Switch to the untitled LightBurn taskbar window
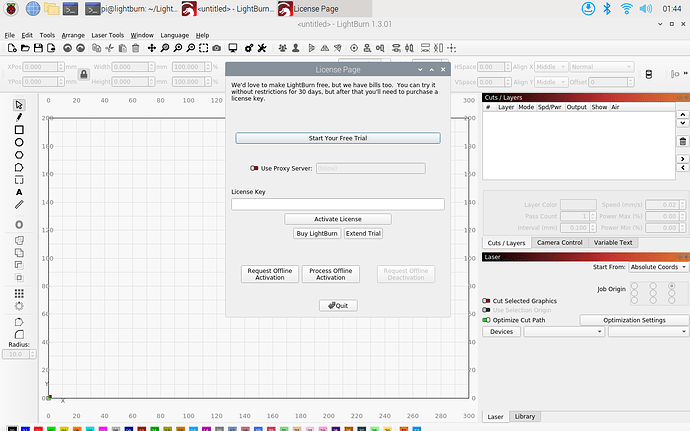 228,8
